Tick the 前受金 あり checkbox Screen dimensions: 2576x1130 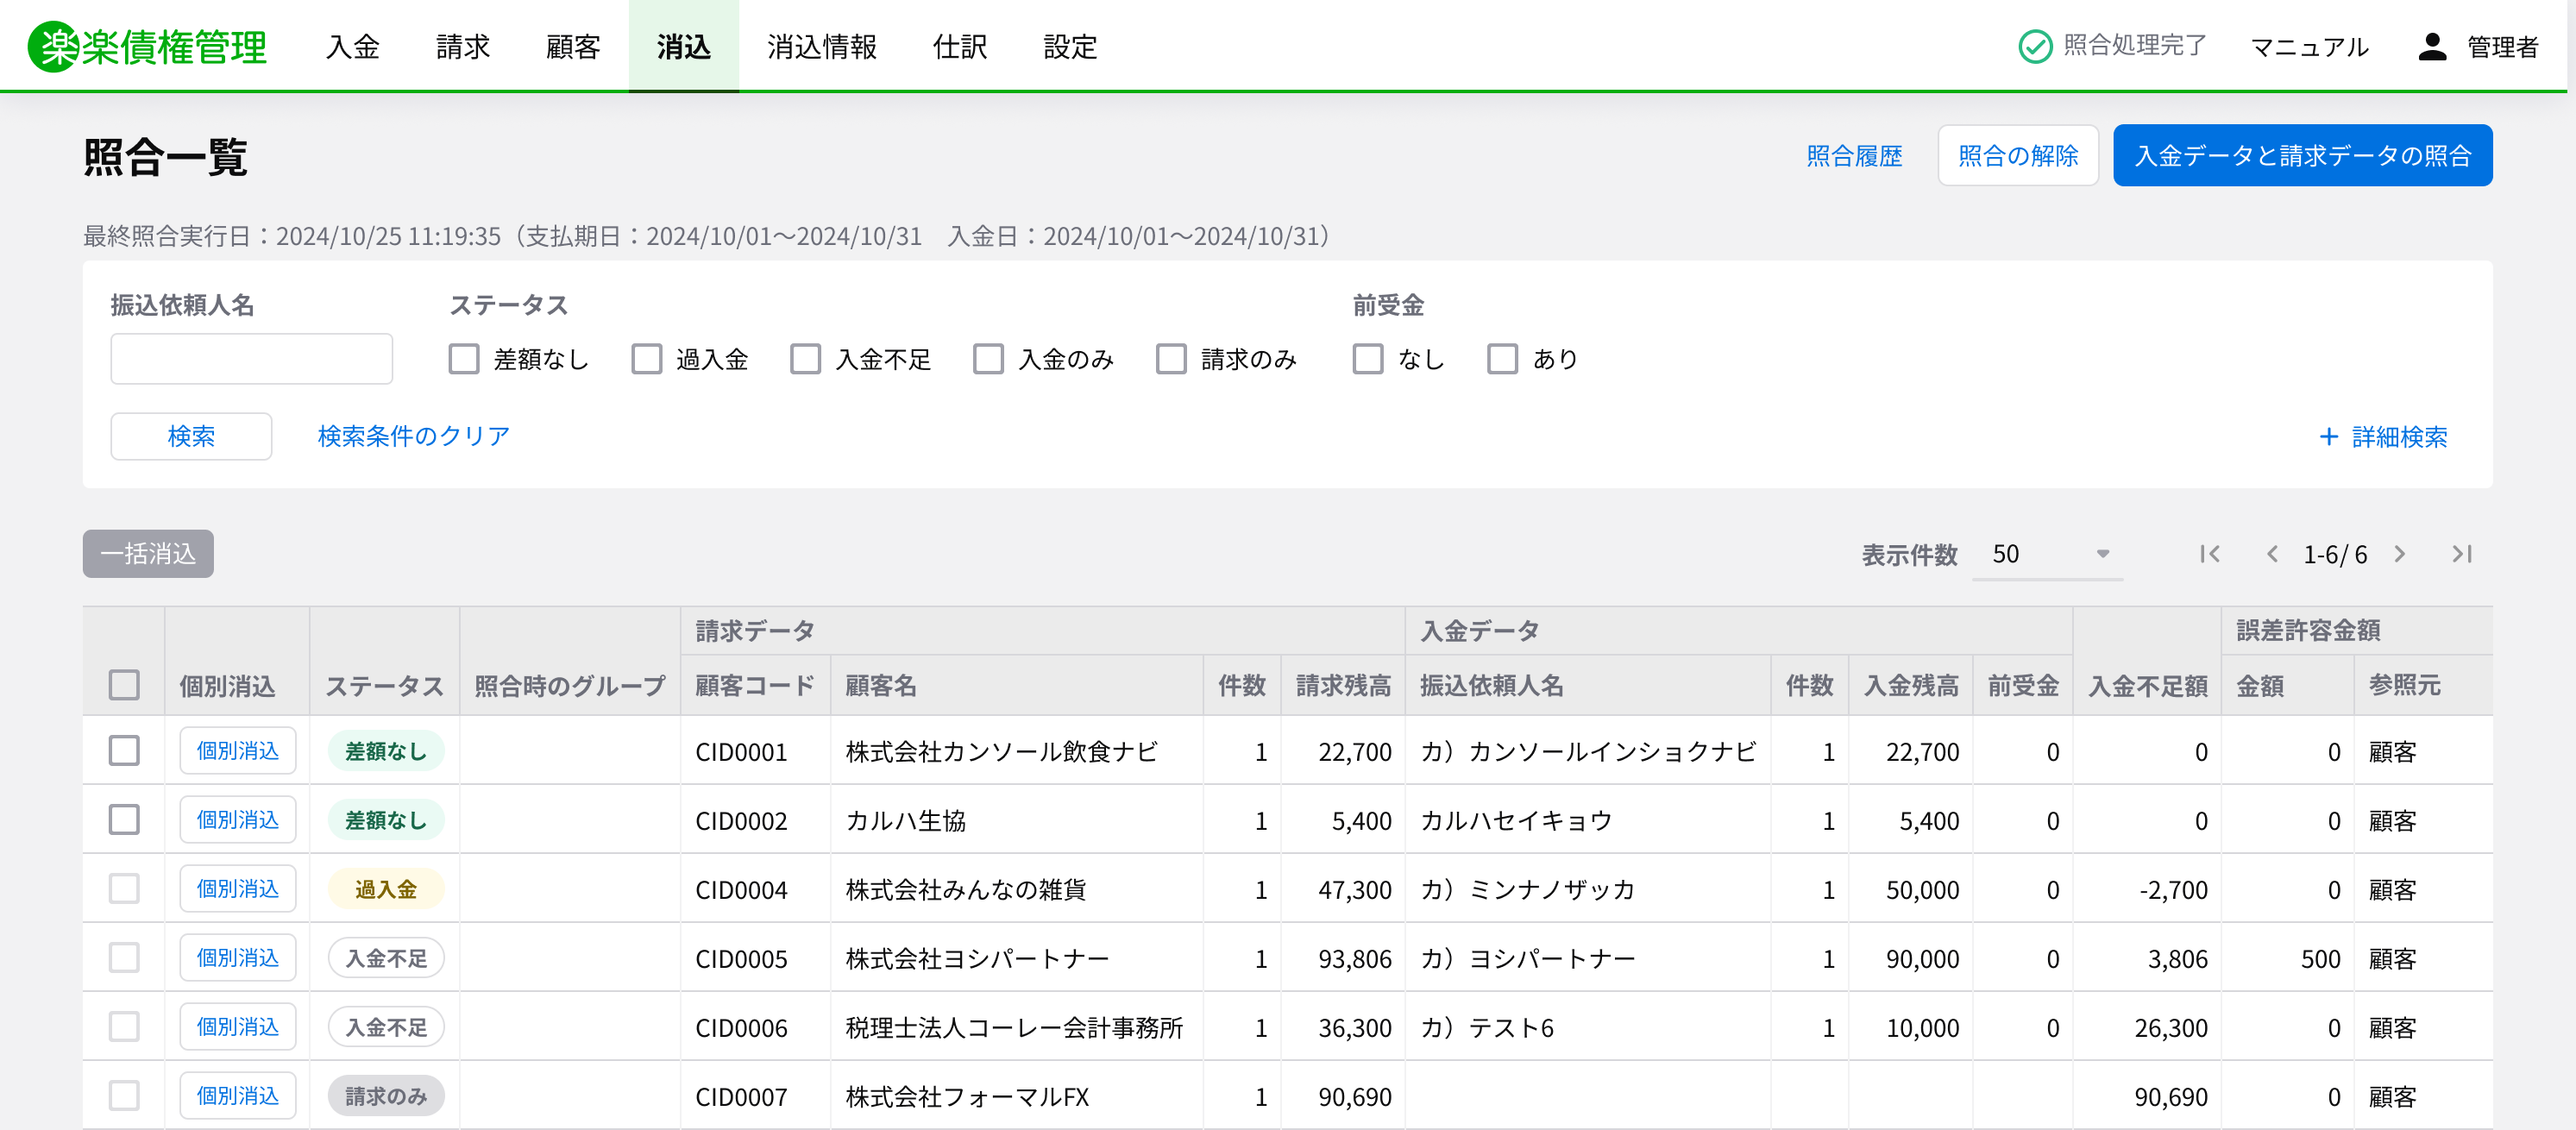pyautogui.click(x=1502, y=359)
